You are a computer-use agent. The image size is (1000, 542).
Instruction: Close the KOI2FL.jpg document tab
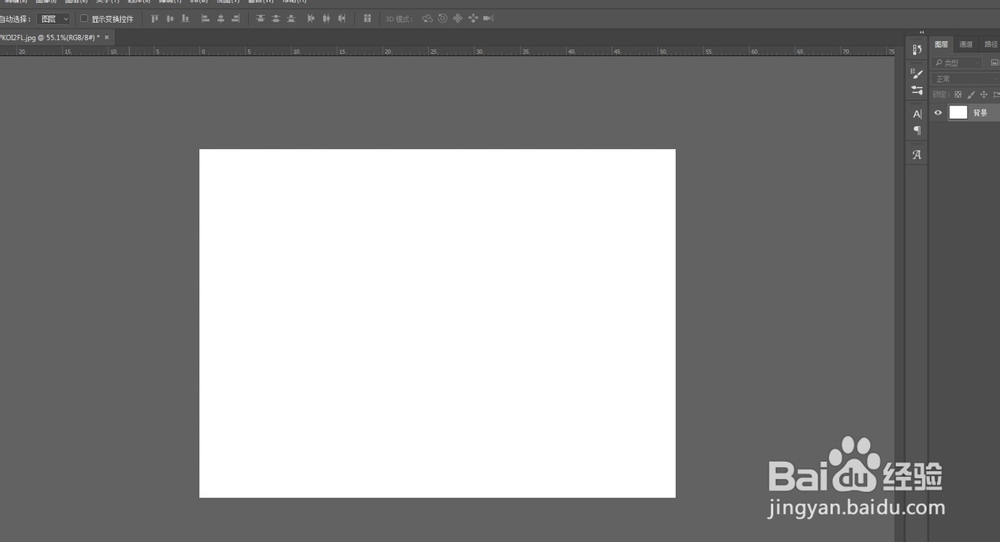(x=107, y=38)
